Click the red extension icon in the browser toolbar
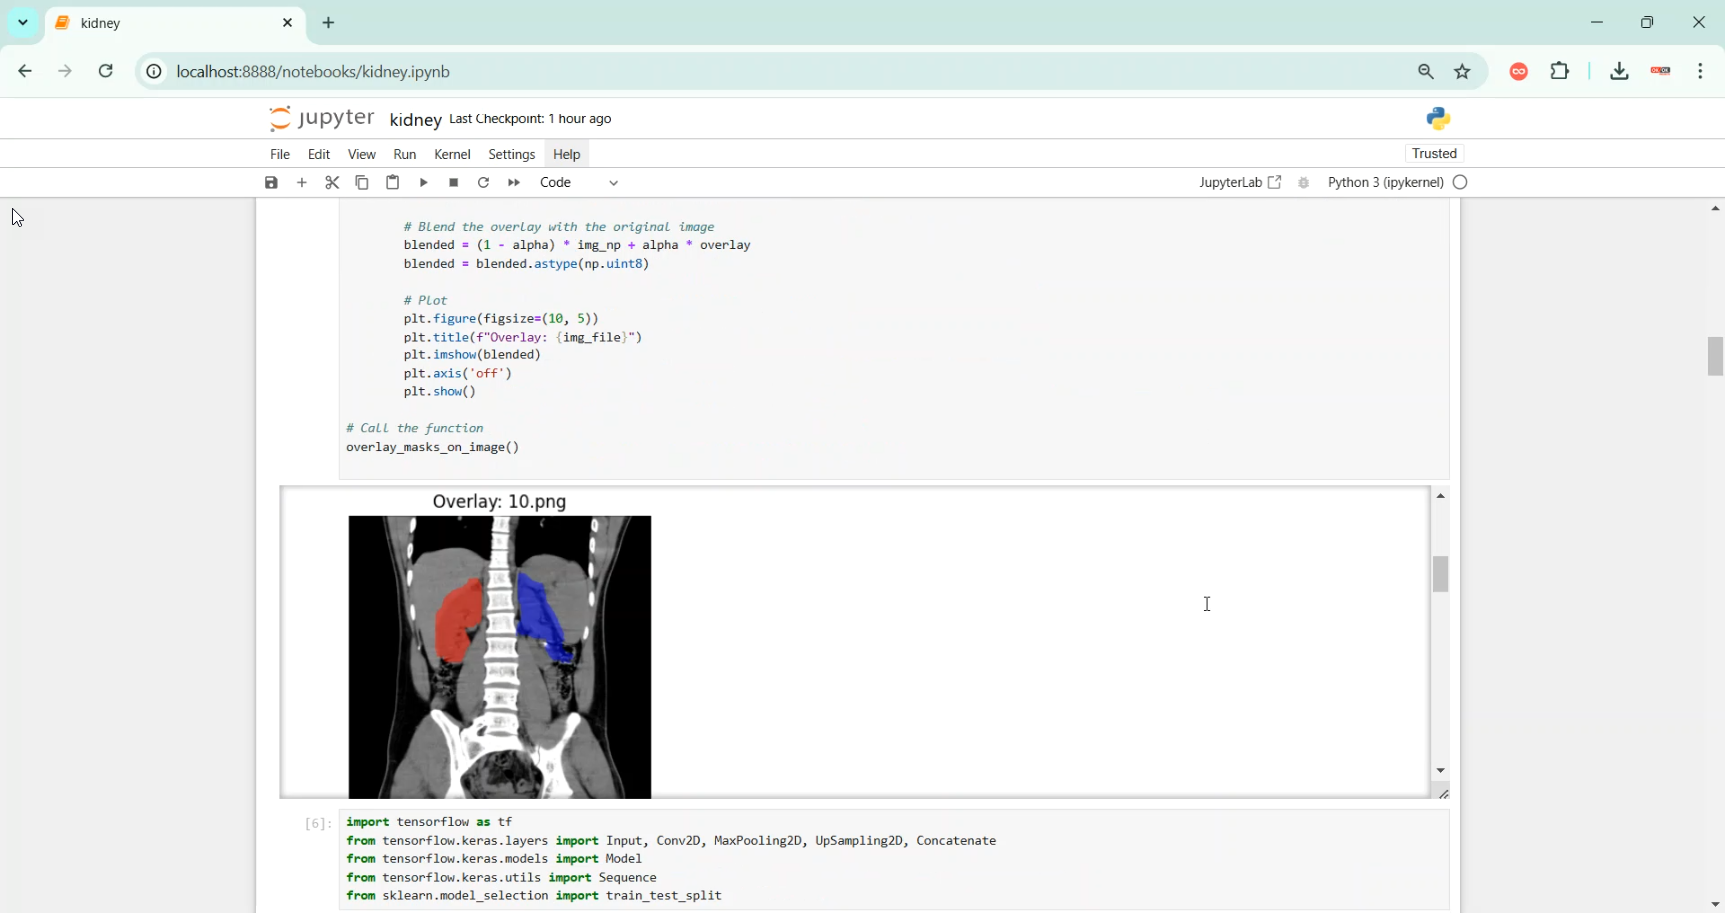This screenshot has width=1725, height=913. coord(1519,72)
